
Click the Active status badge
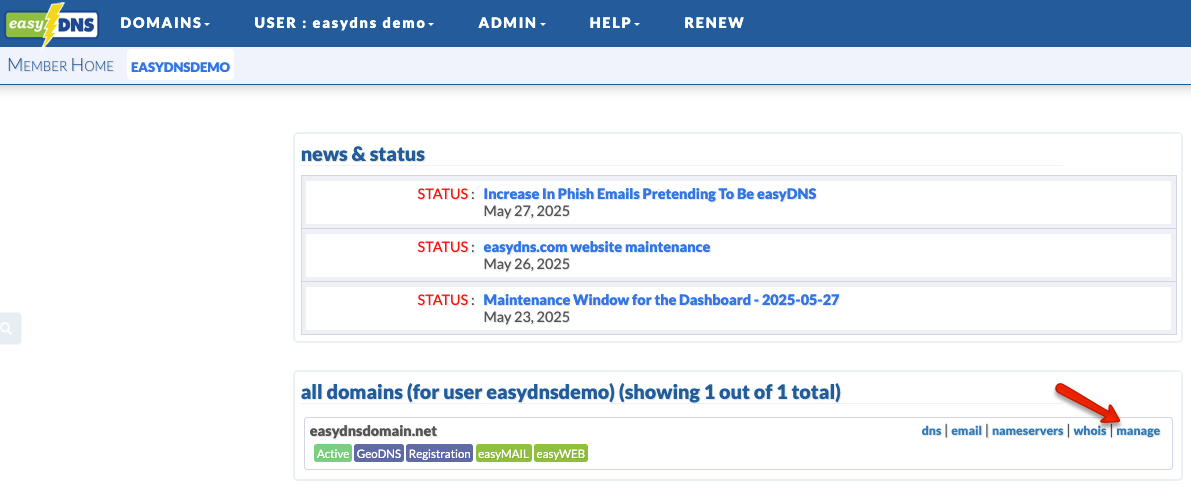point(333,454)
